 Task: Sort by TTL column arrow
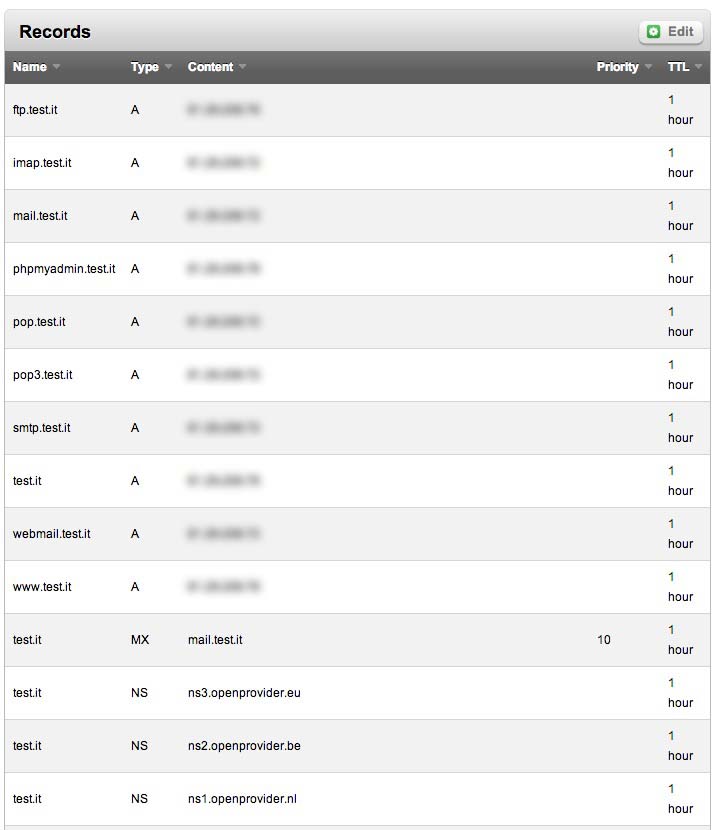pyautogui.click(x=698, y=67)
